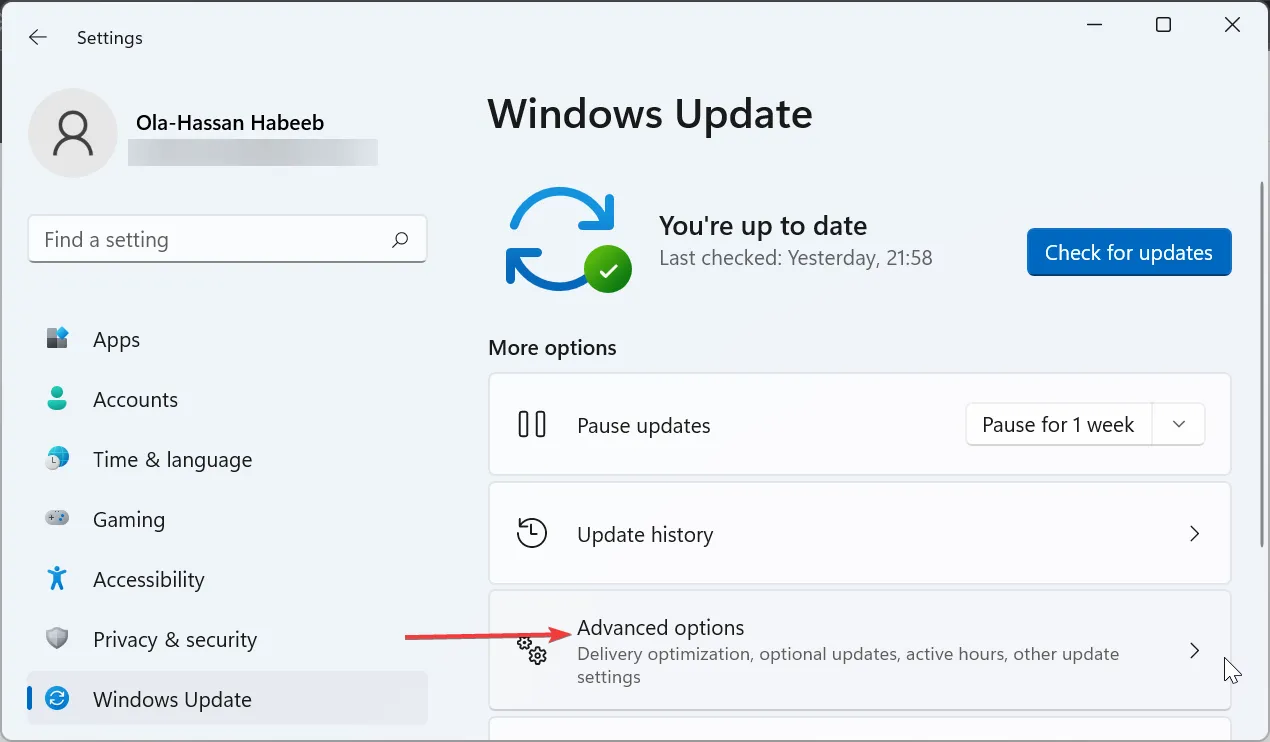Viewport: 1270px width, 742px height.
Task: Open Advanced options entry
Action: [859, 650]
